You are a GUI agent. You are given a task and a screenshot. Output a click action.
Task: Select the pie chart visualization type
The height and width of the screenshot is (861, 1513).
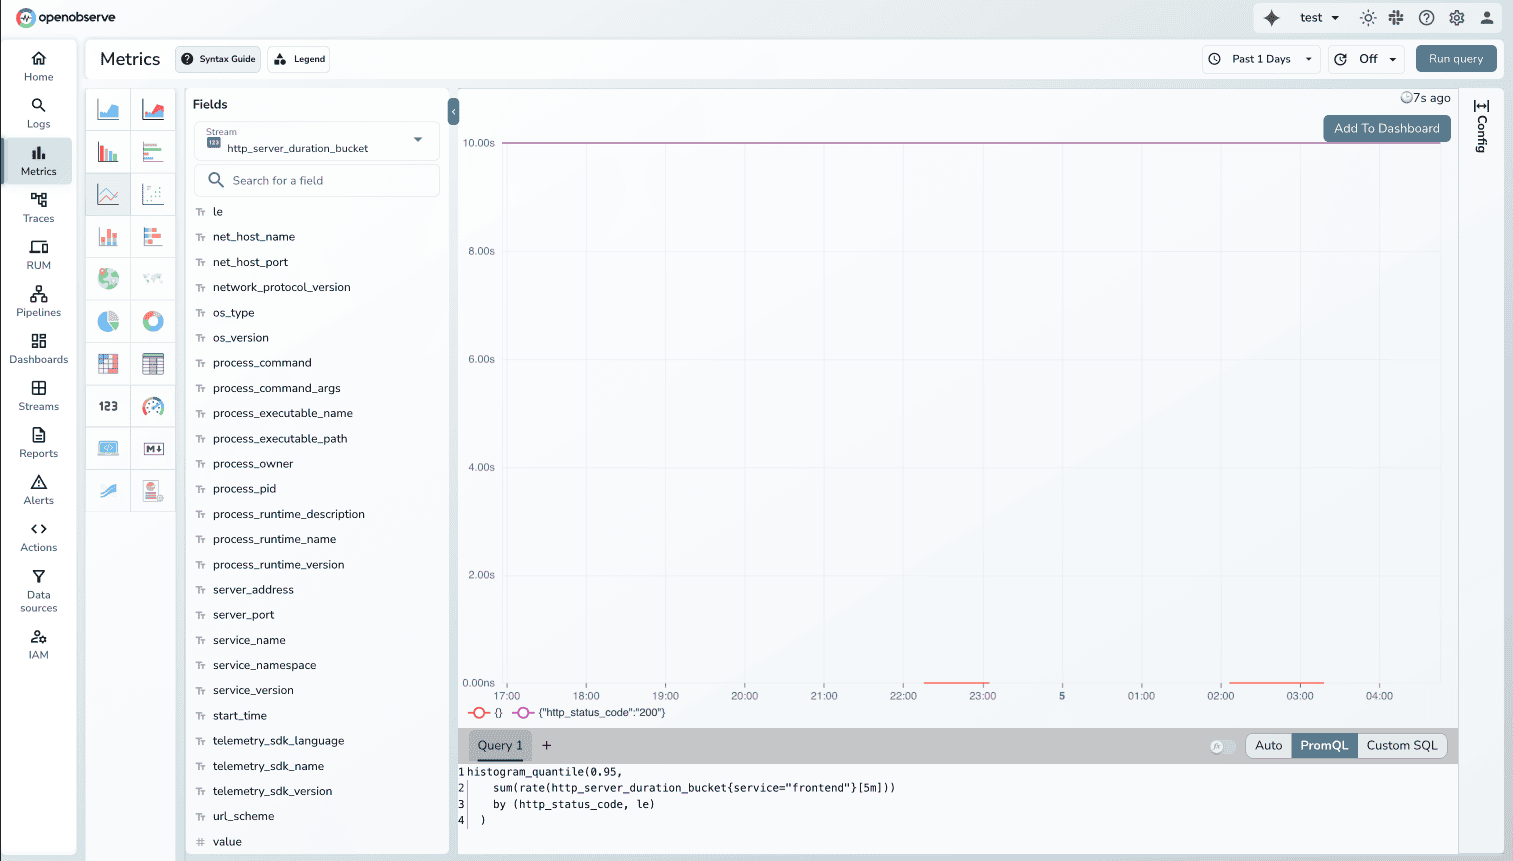point(107,321)
